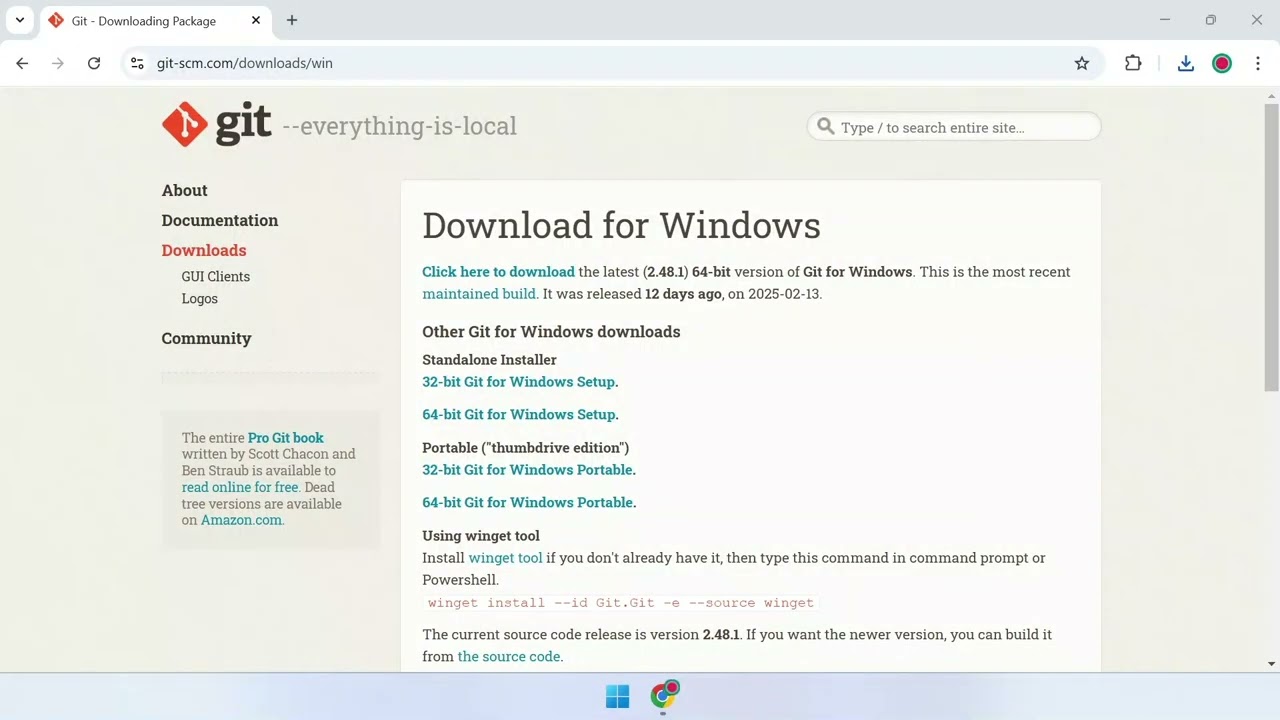Image resolution: width=1280 pixels, height=720 pixels.
Task: Open 'read online for free' link
Action: (240, 487)
